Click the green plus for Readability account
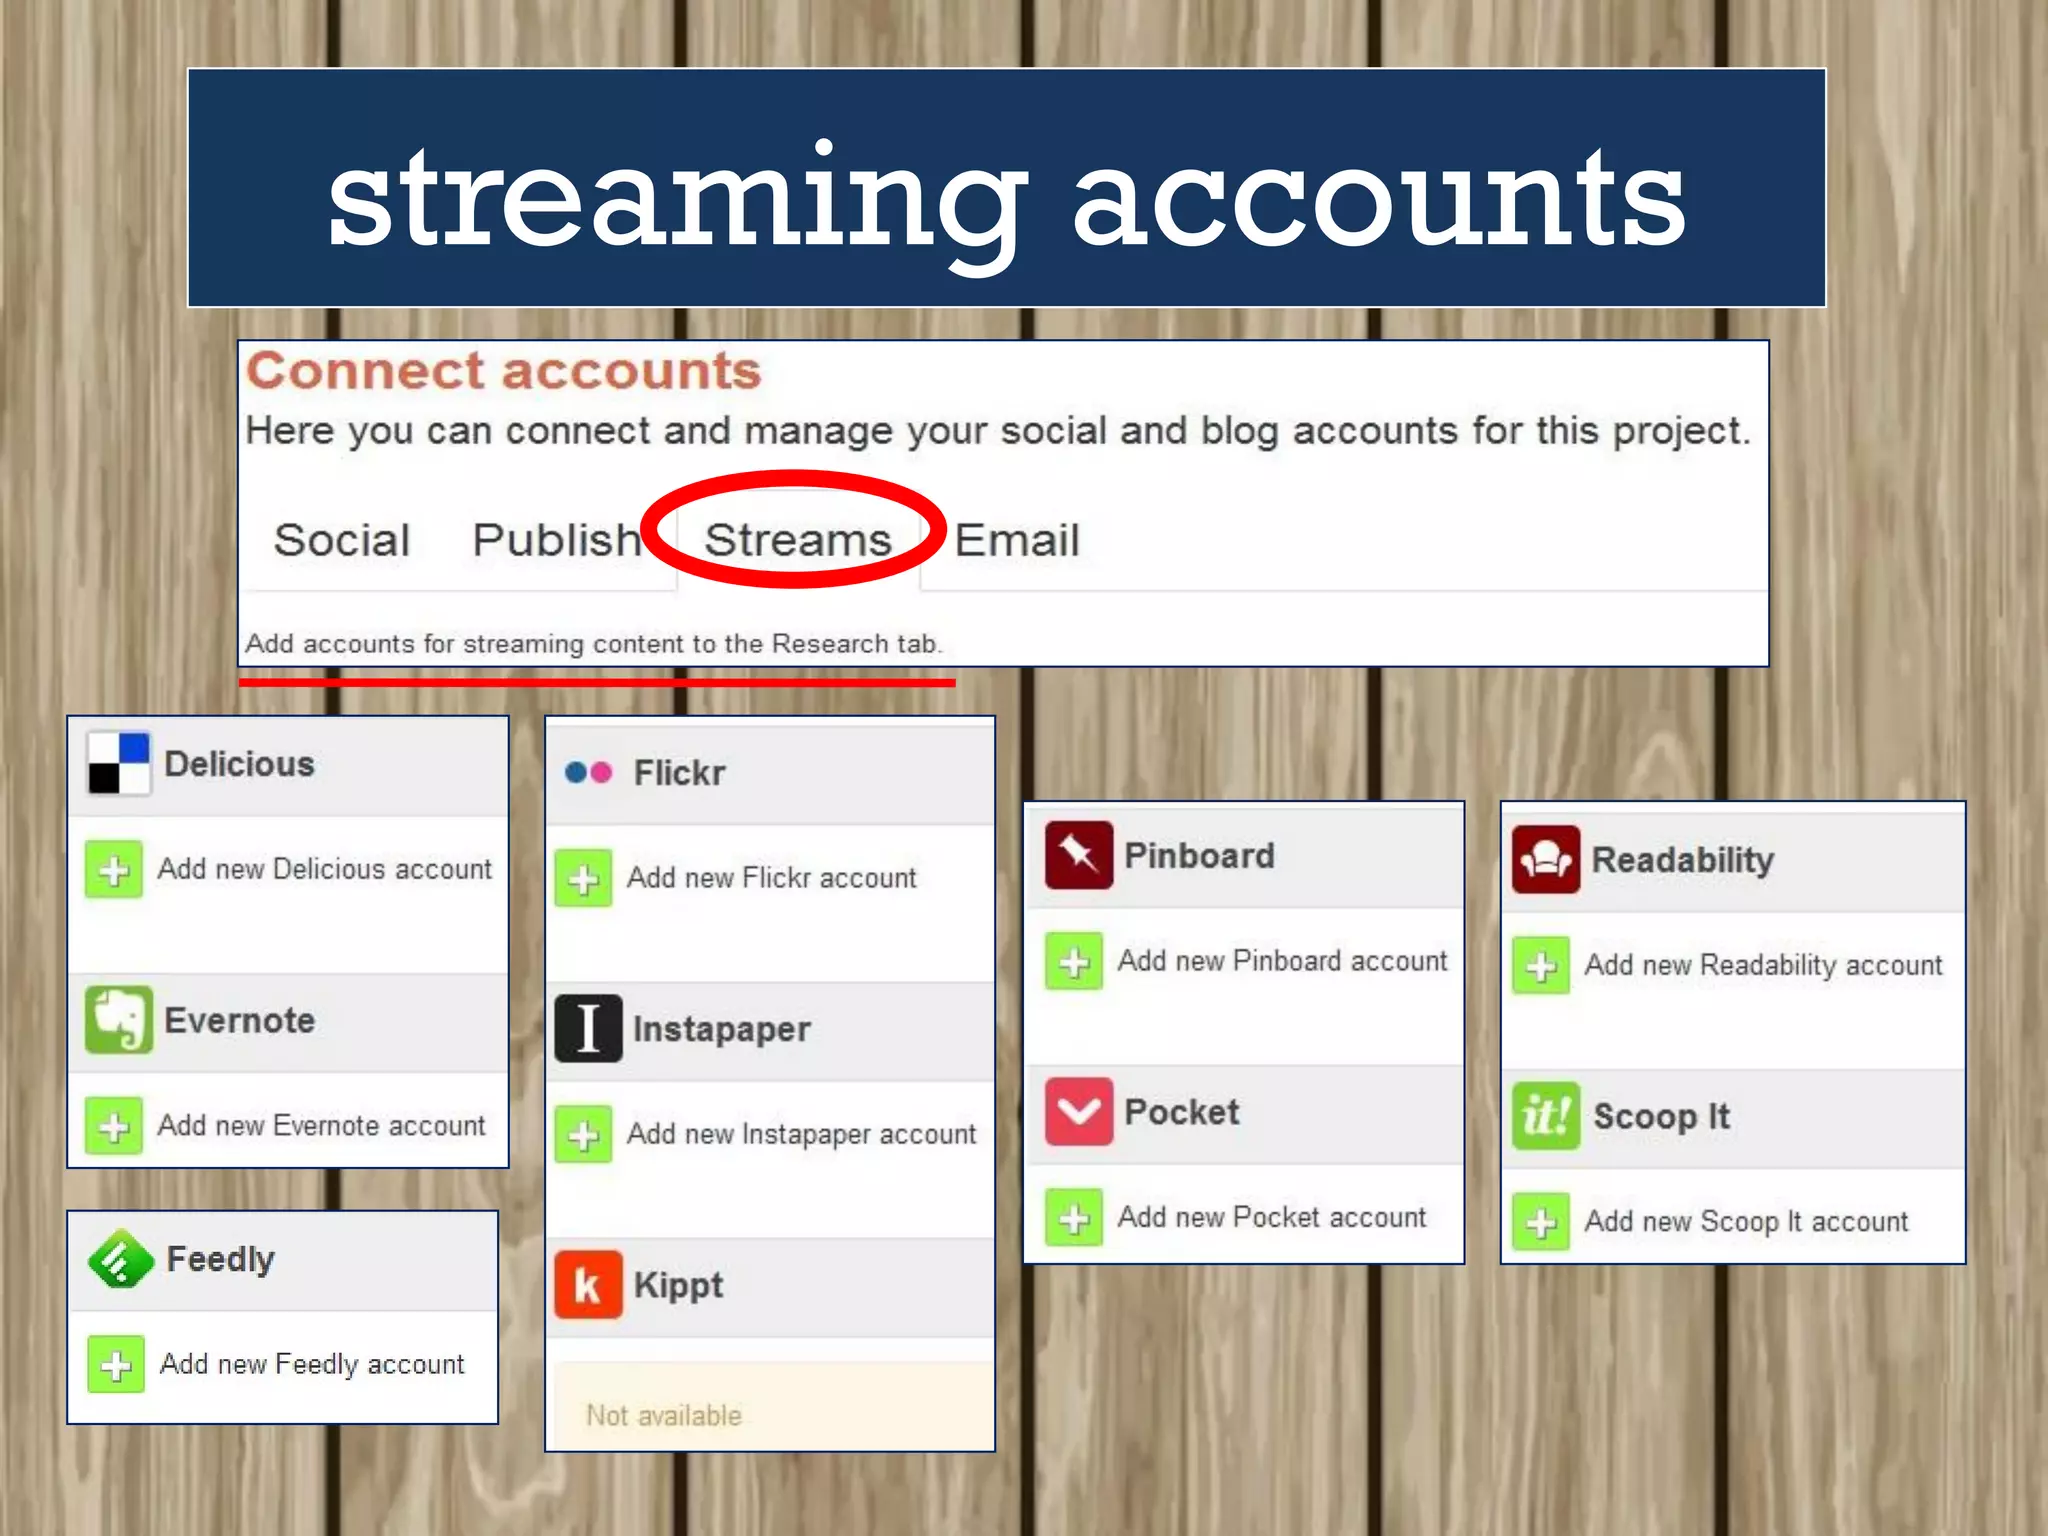 1541,966
